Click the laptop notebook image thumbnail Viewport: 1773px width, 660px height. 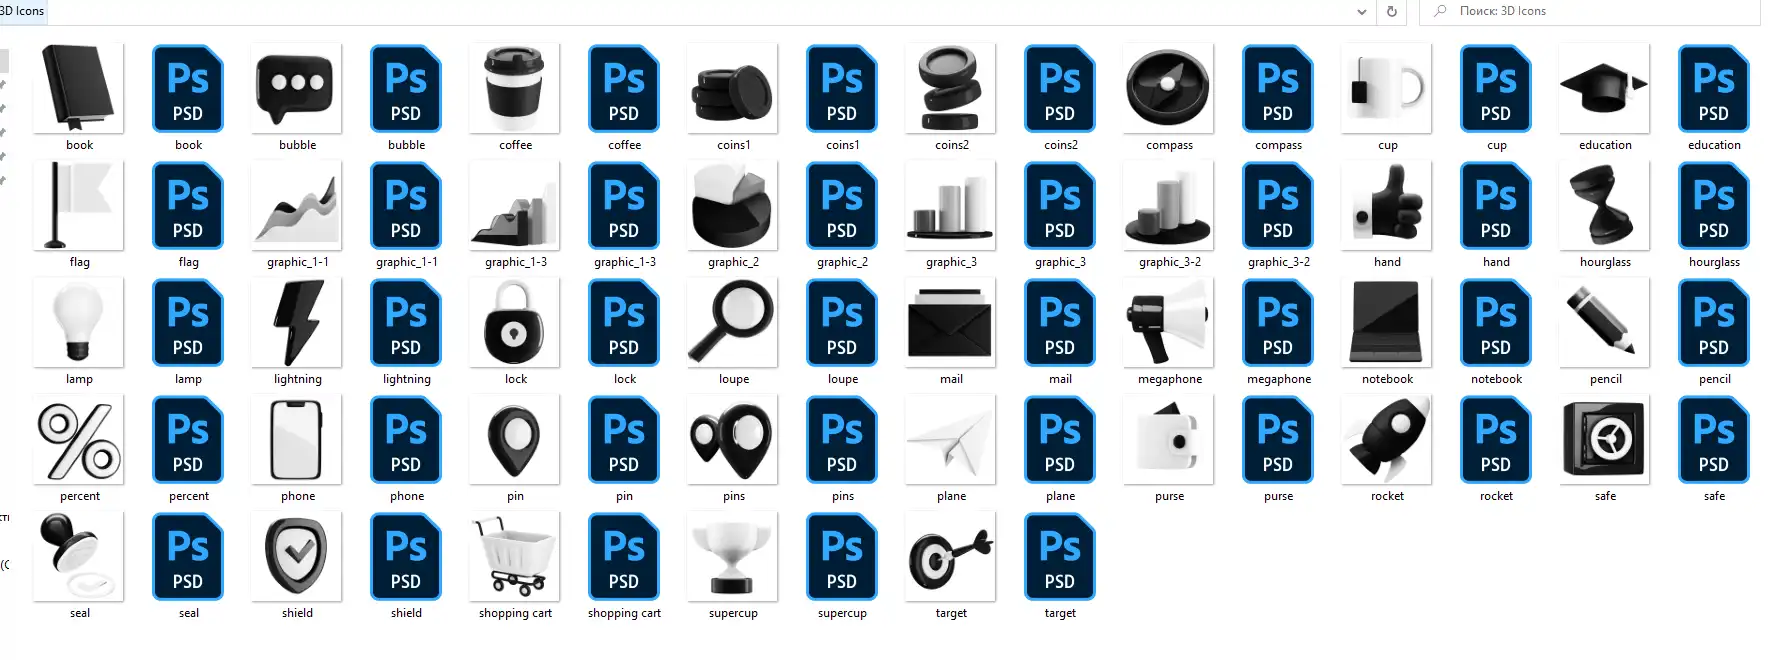point(1387,322)
